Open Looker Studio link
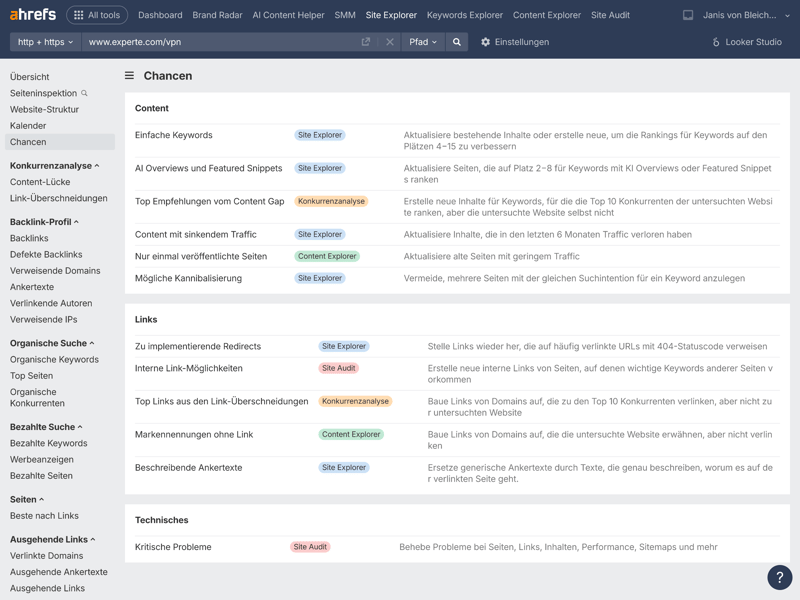Screen dimensions: 800x600 click(747, 42)
